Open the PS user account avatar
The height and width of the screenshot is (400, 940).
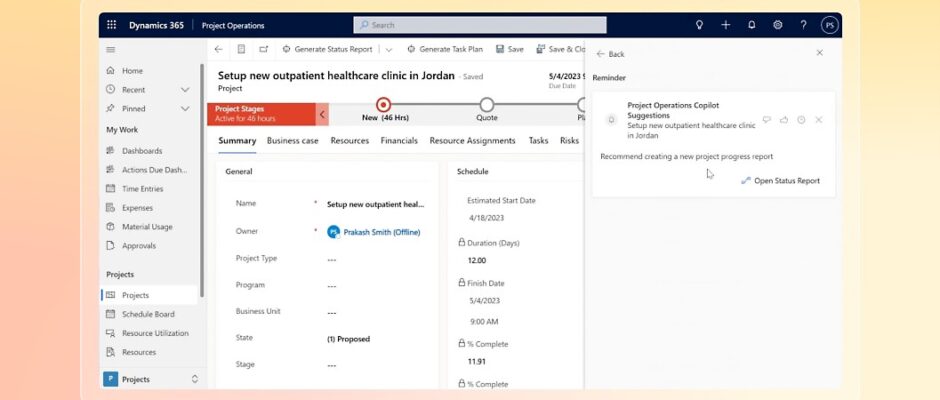pyautogui.click(x=830, y=25)
